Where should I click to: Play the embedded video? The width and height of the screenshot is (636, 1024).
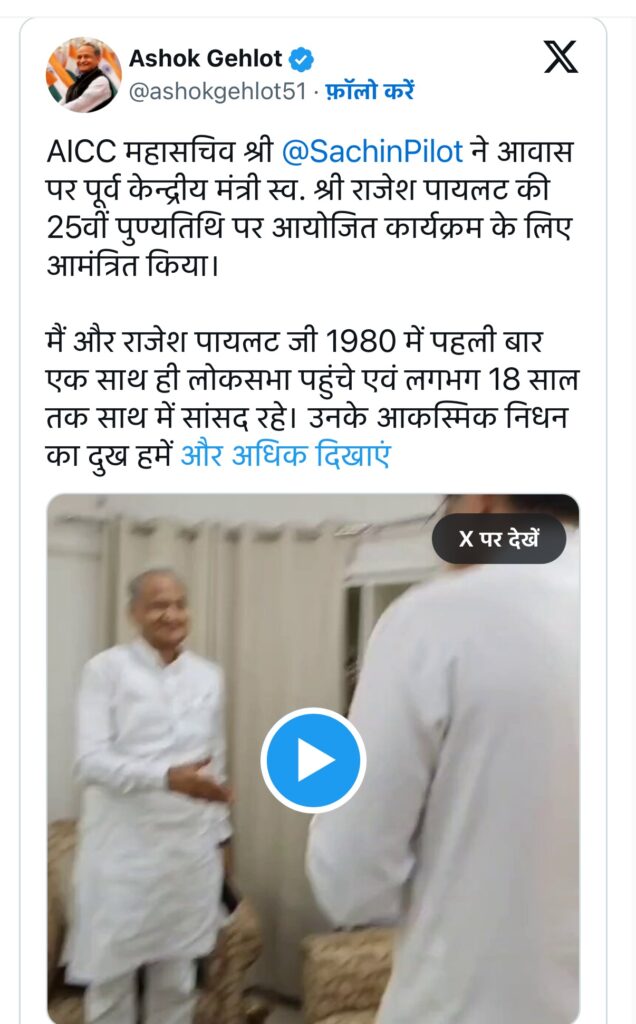pos(313,760)
